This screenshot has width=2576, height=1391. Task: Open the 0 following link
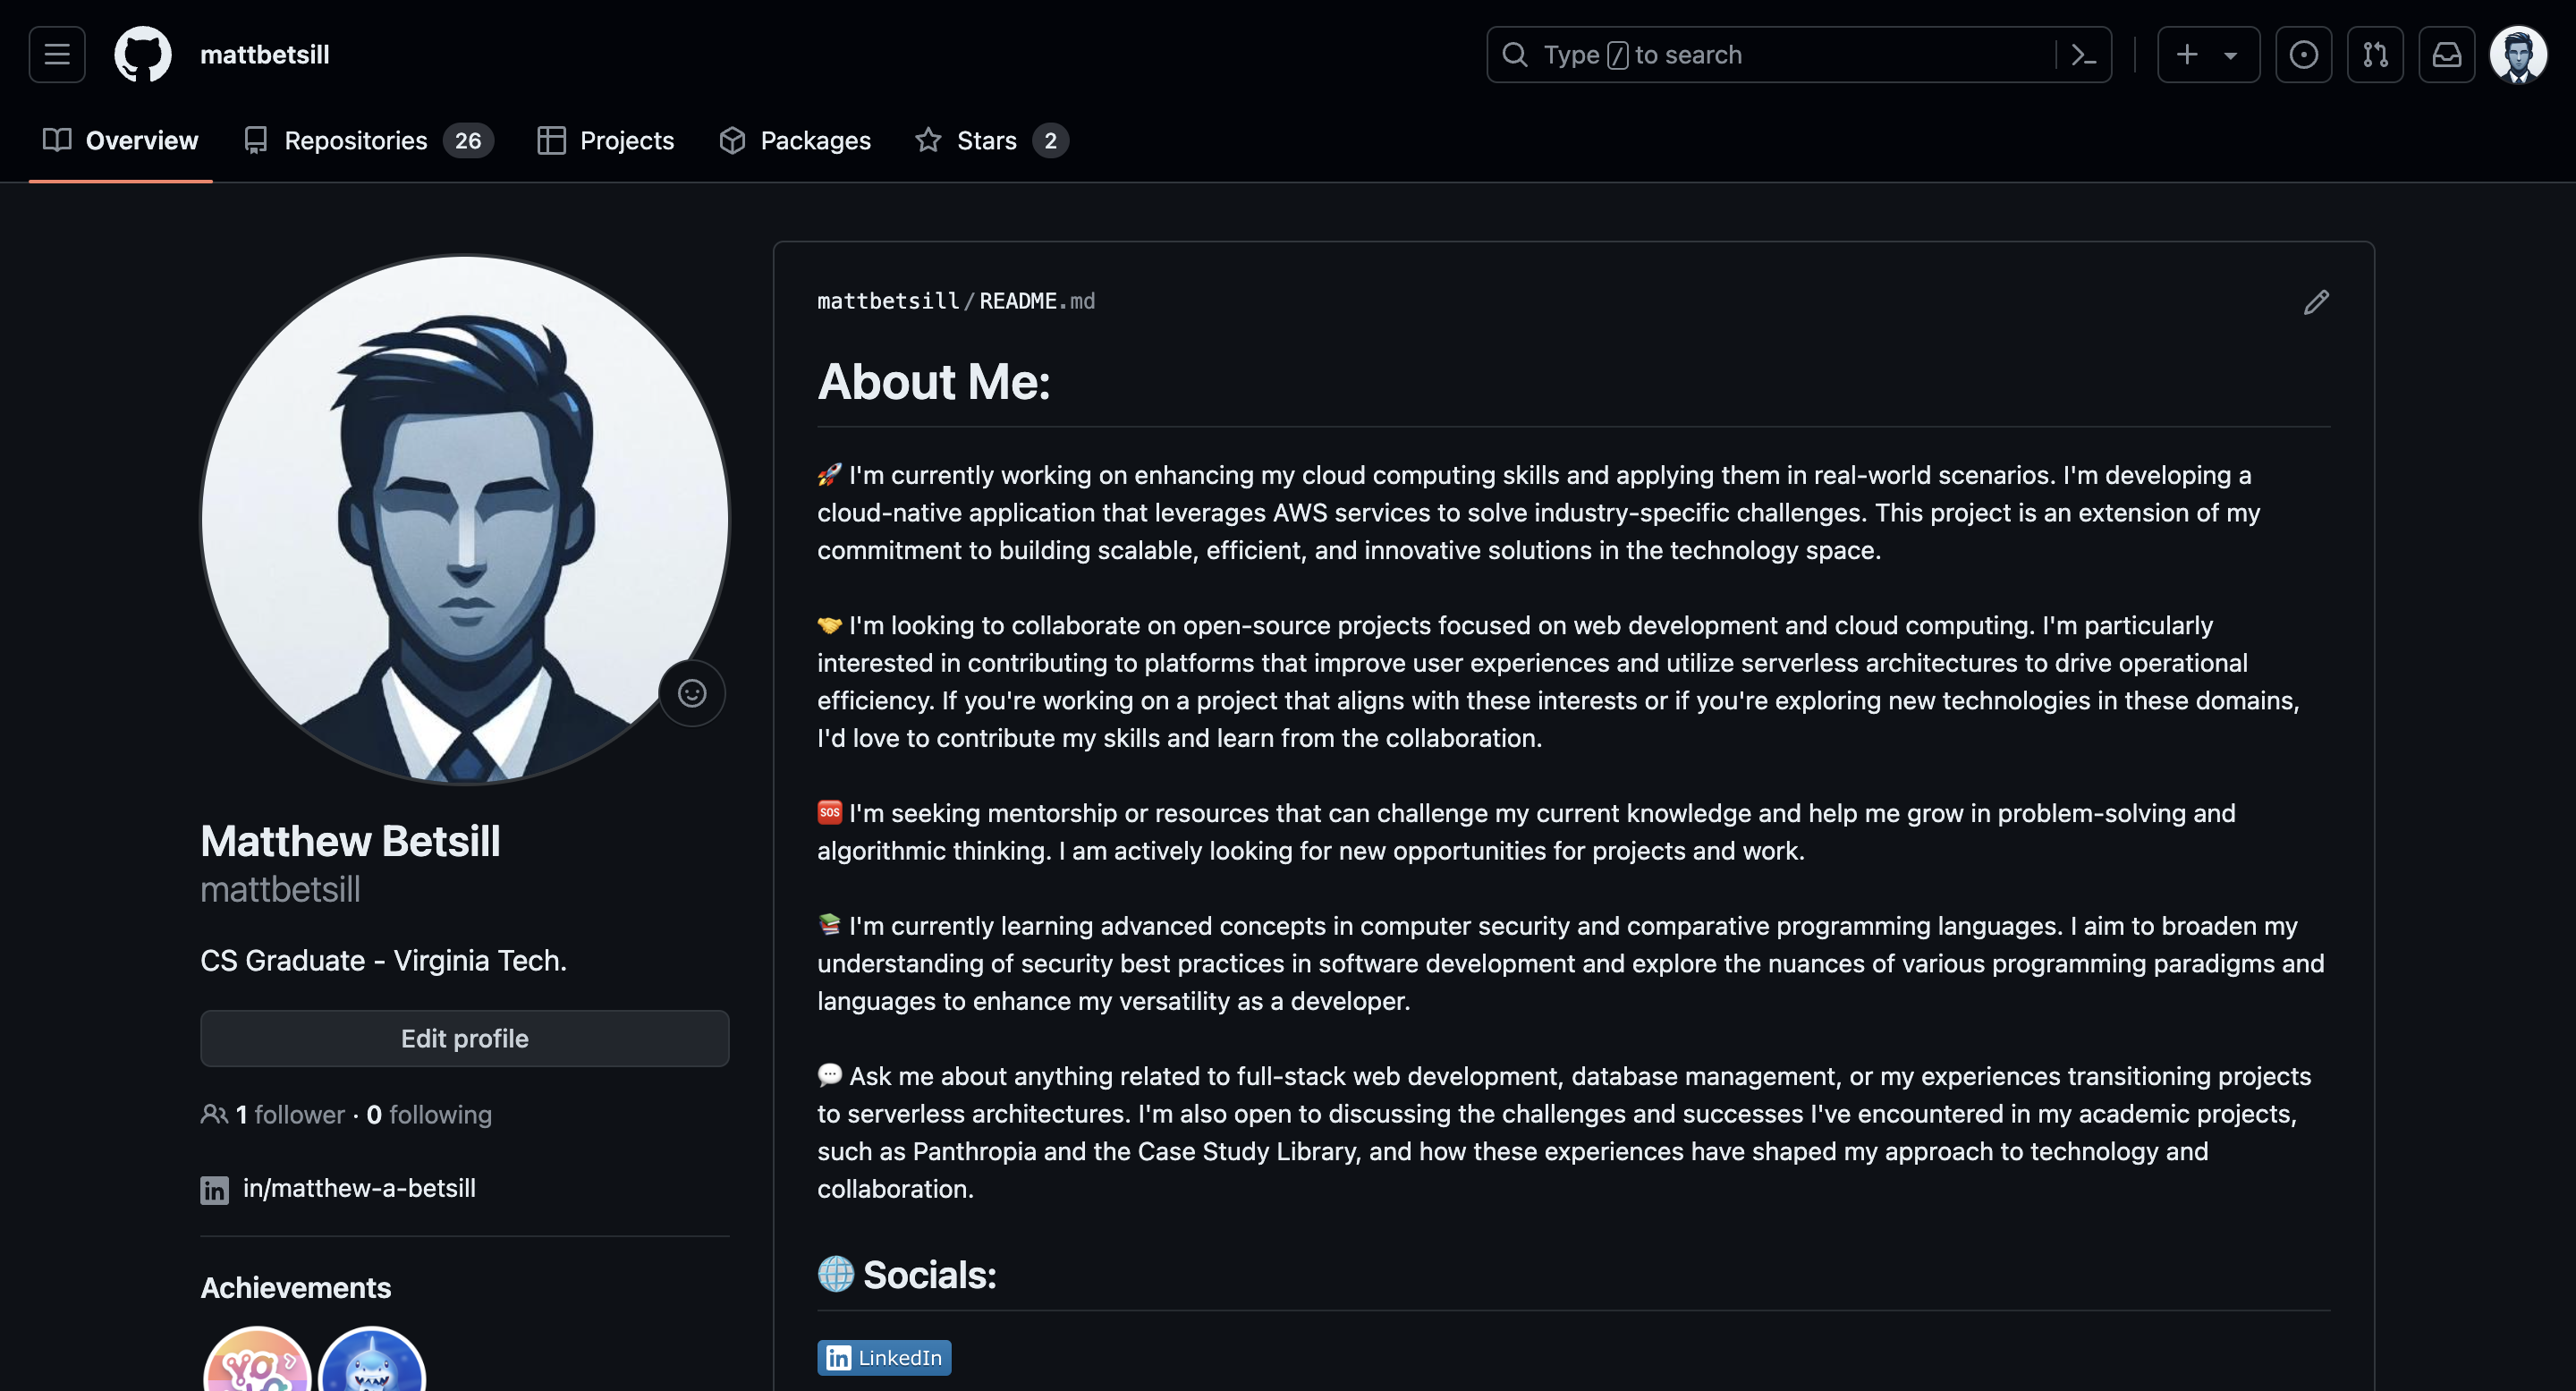point(429,1114)
